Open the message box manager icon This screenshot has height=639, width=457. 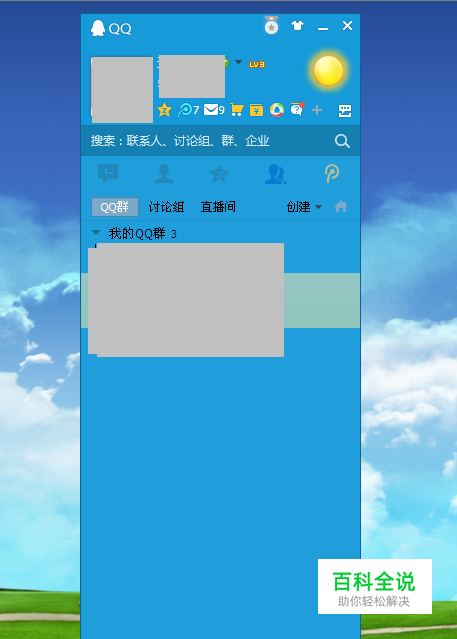345,110
